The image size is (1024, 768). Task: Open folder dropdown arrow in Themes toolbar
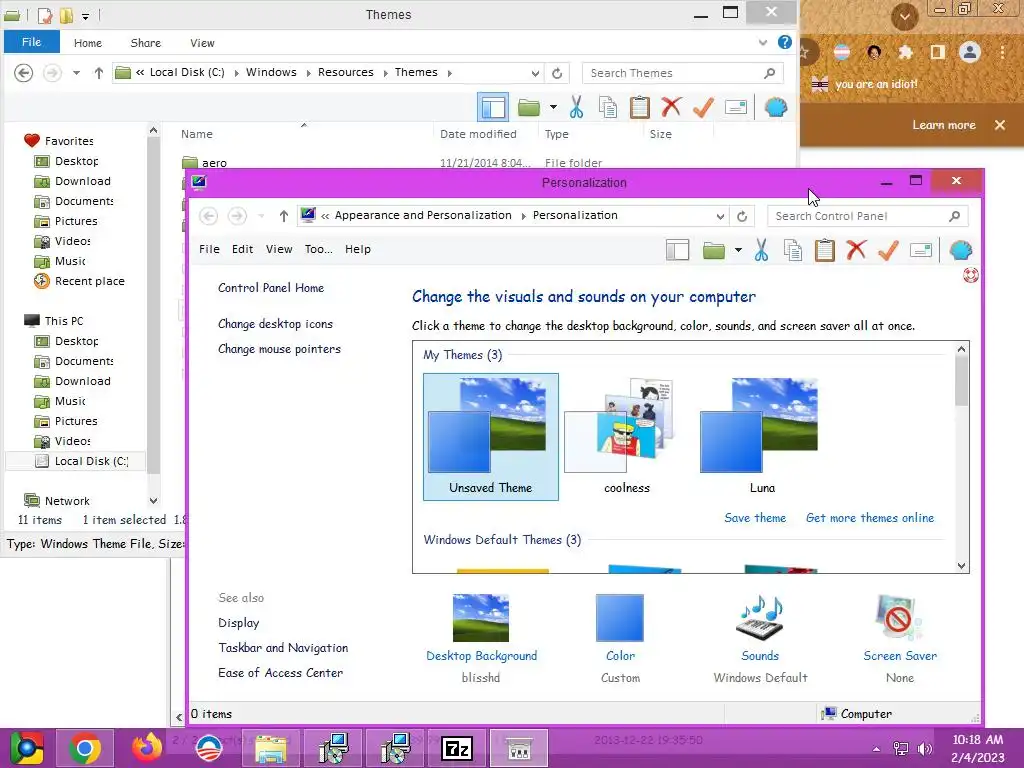[553, 107]
